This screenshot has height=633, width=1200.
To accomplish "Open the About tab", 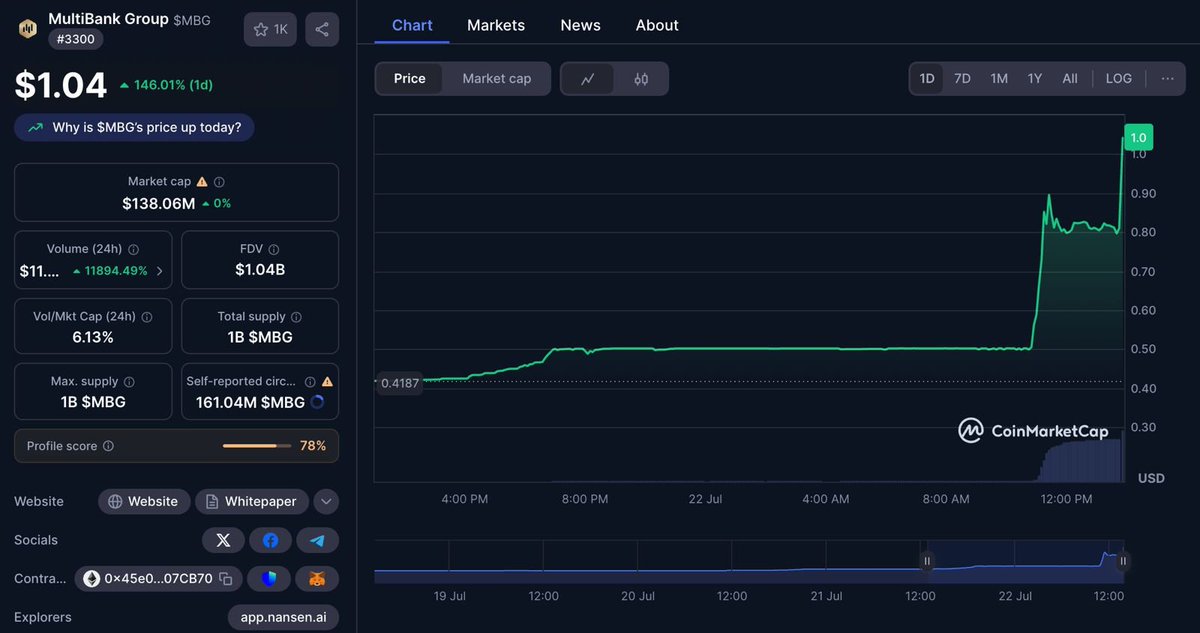I will point(657,25).
